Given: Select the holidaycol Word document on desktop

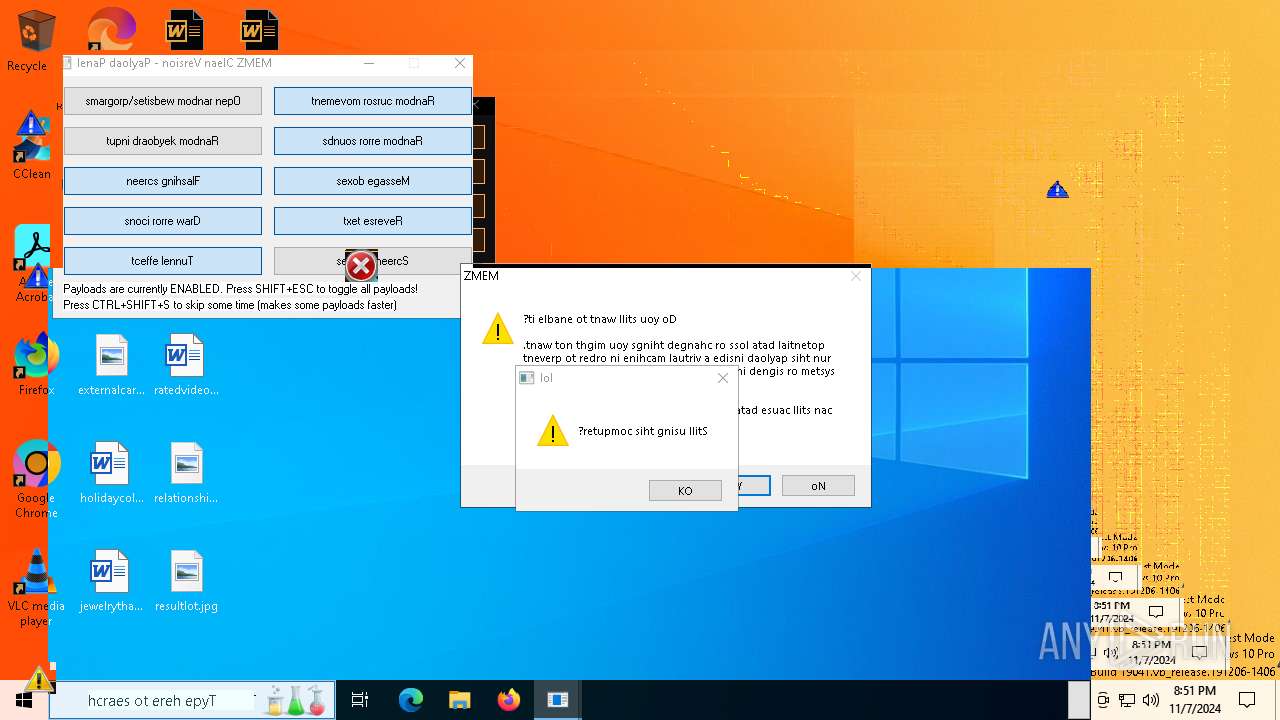Looking at the screenshot, I should [x=111, y=473].
